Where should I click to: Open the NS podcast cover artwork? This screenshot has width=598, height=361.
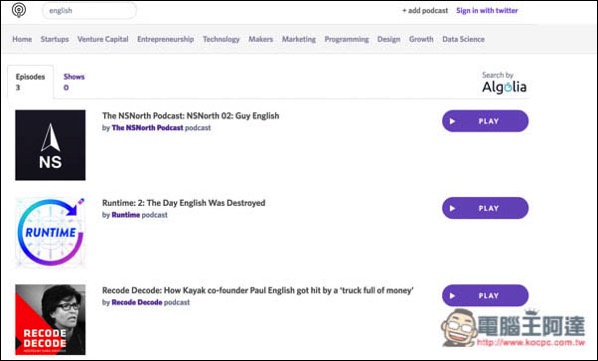(x=50, y=145)
